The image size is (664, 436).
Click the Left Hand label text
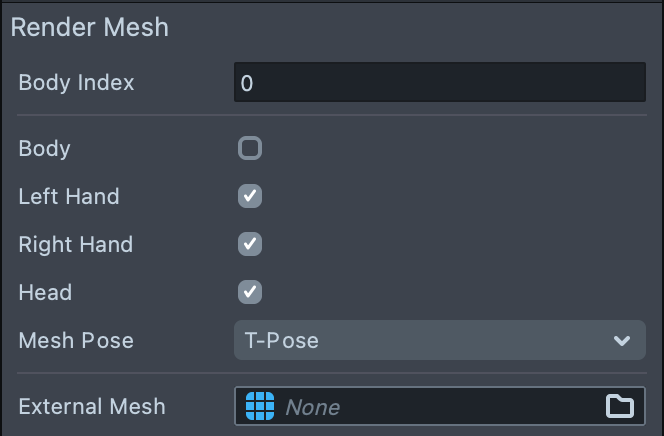click(x=69, y=196)
